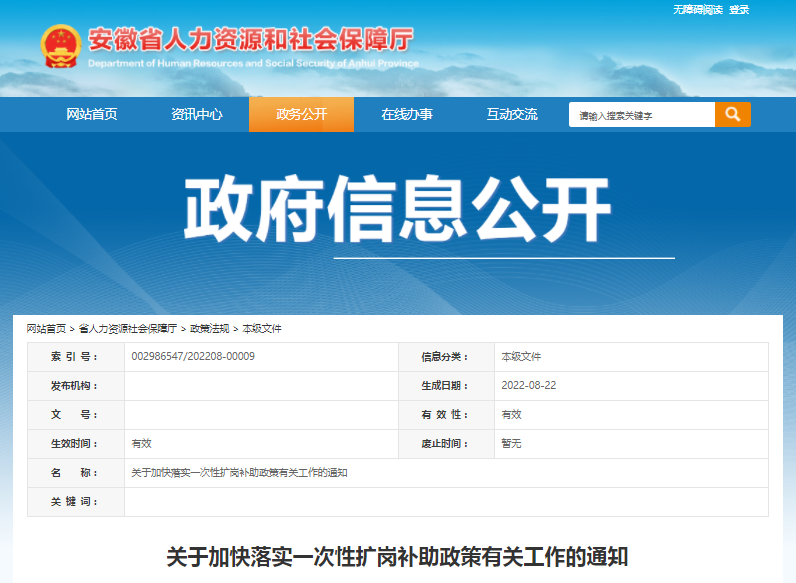Focus the search keyword input field
This screenshot has height=583, width=796.
[x=642, y=115]
